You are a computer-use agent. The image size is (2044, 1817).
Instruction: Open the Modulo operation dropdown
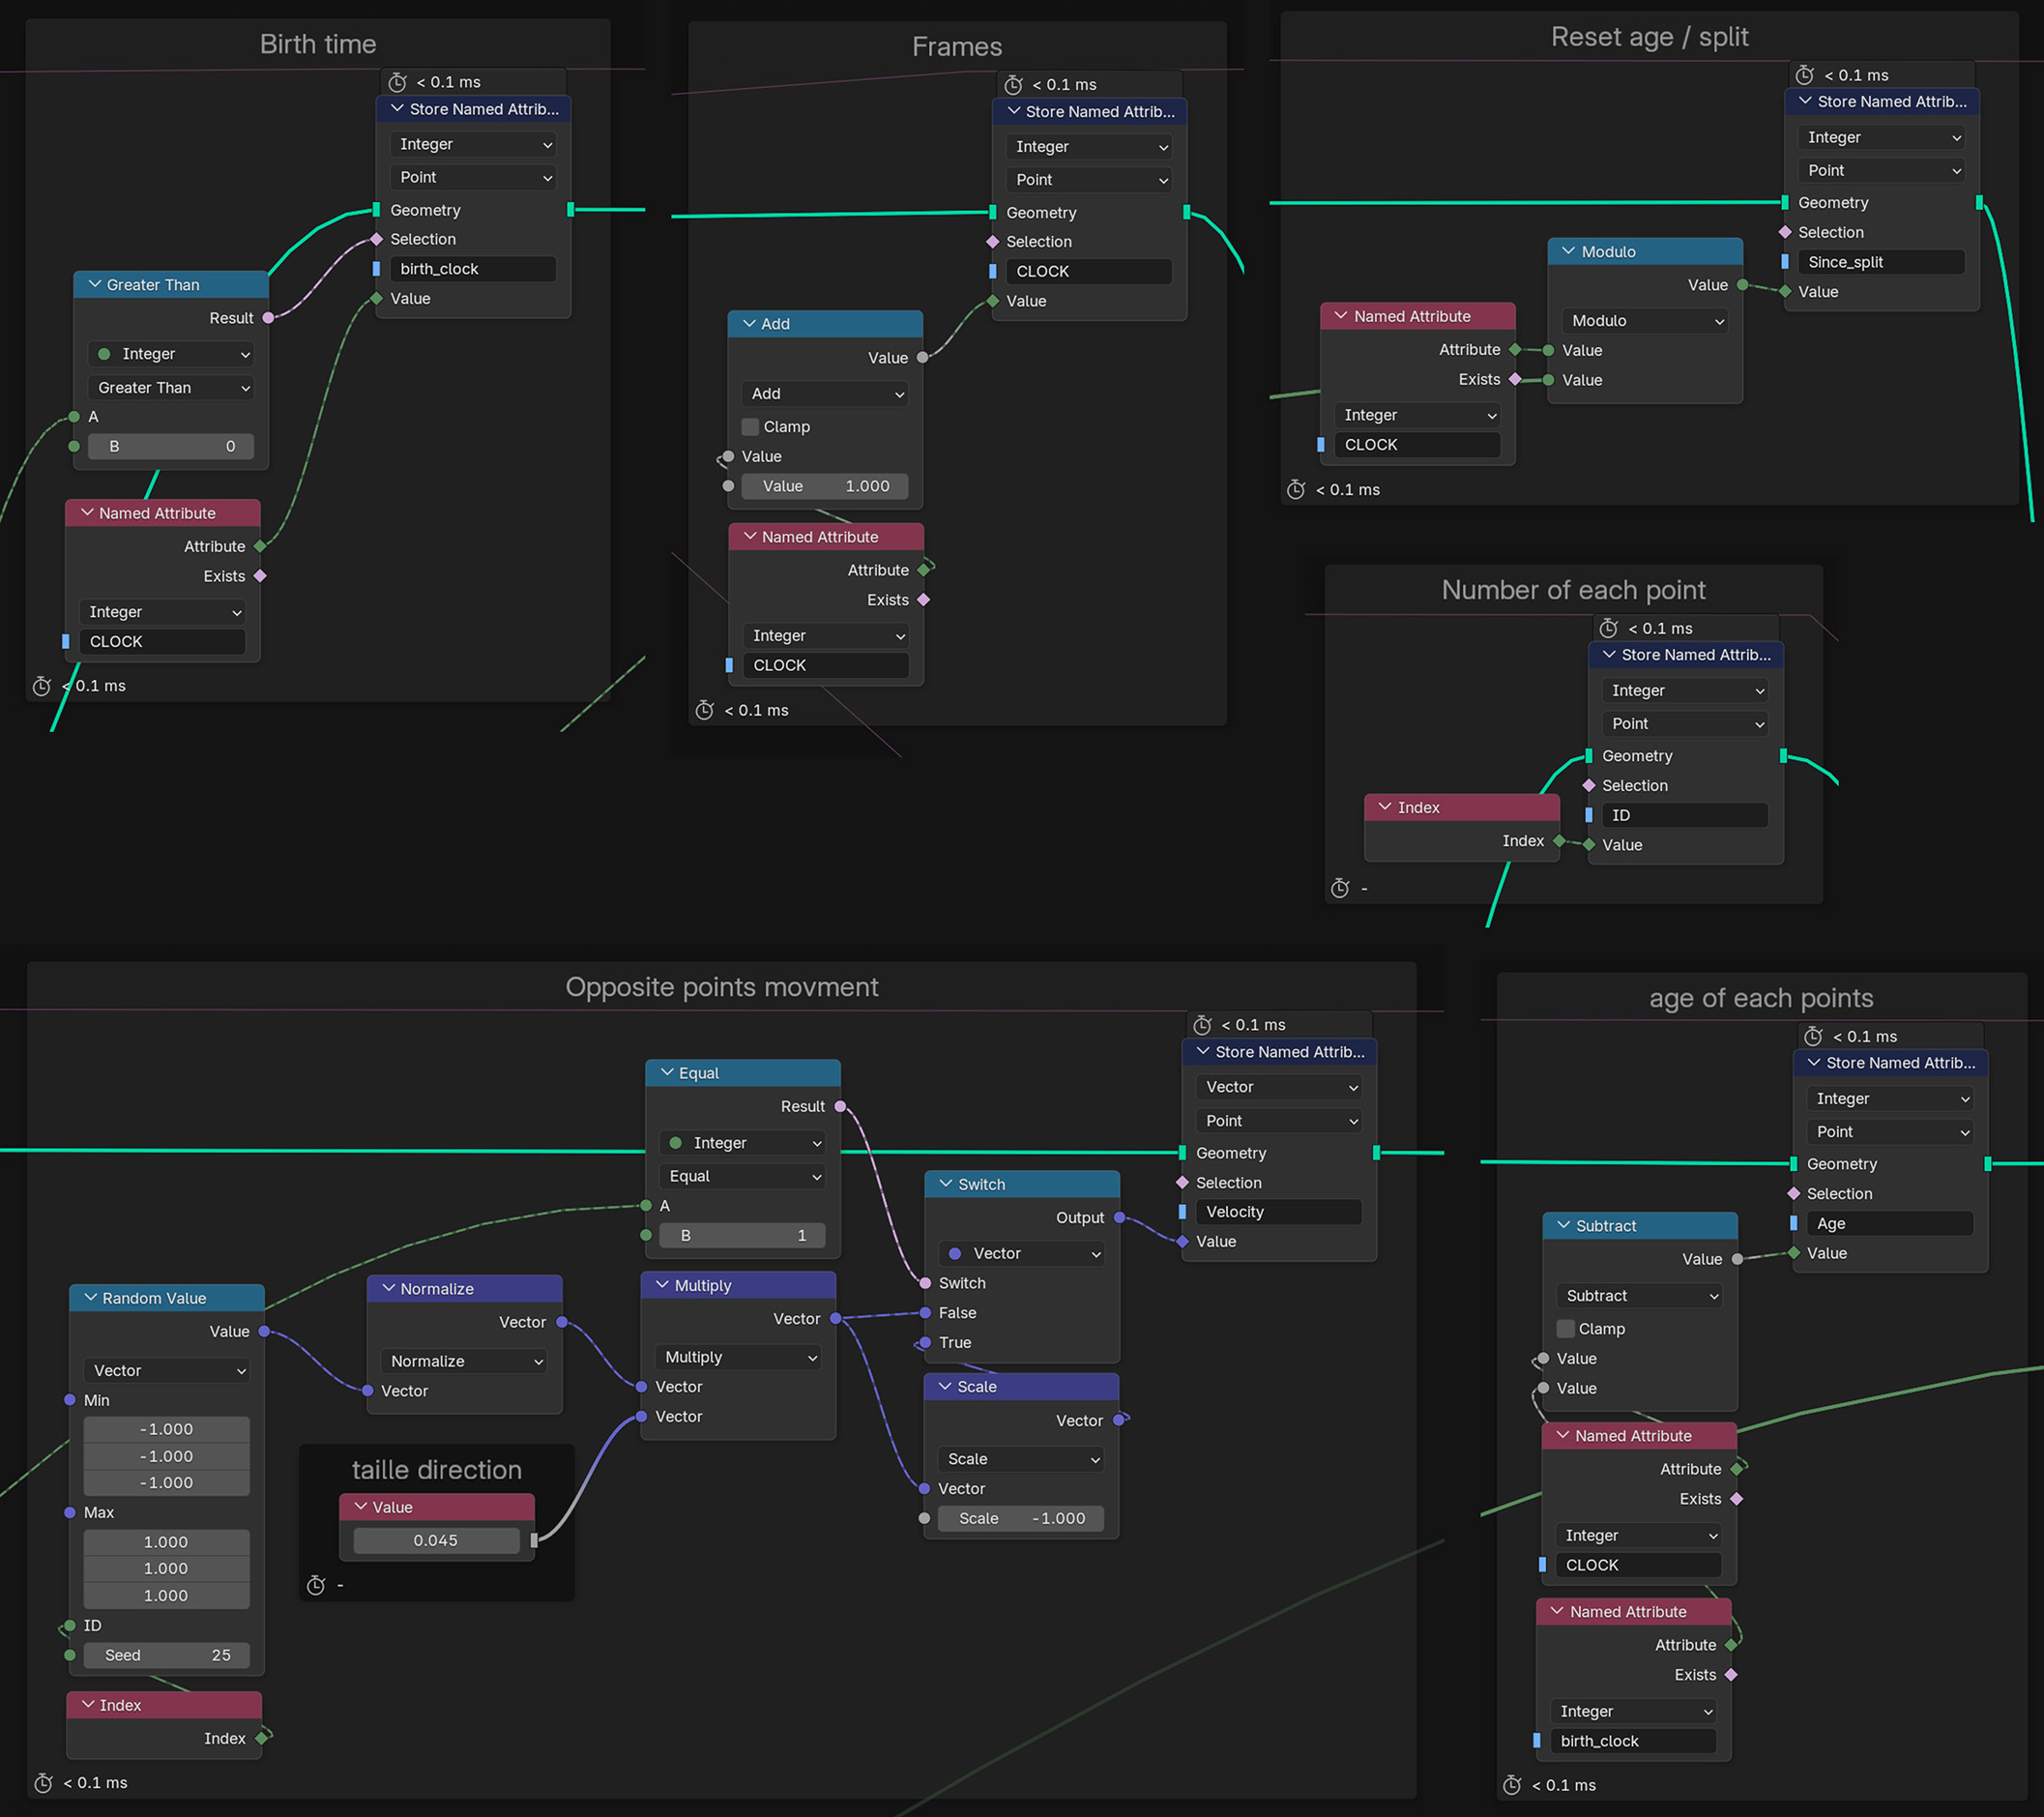tap(1645, 321)
